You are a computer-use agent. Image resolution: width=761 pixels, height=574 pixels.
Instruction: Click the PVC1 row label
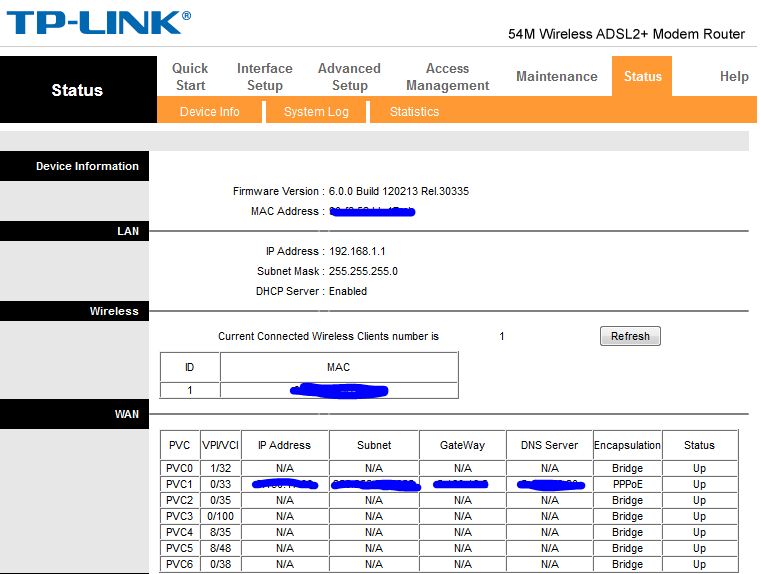click(x=180, y=484)
